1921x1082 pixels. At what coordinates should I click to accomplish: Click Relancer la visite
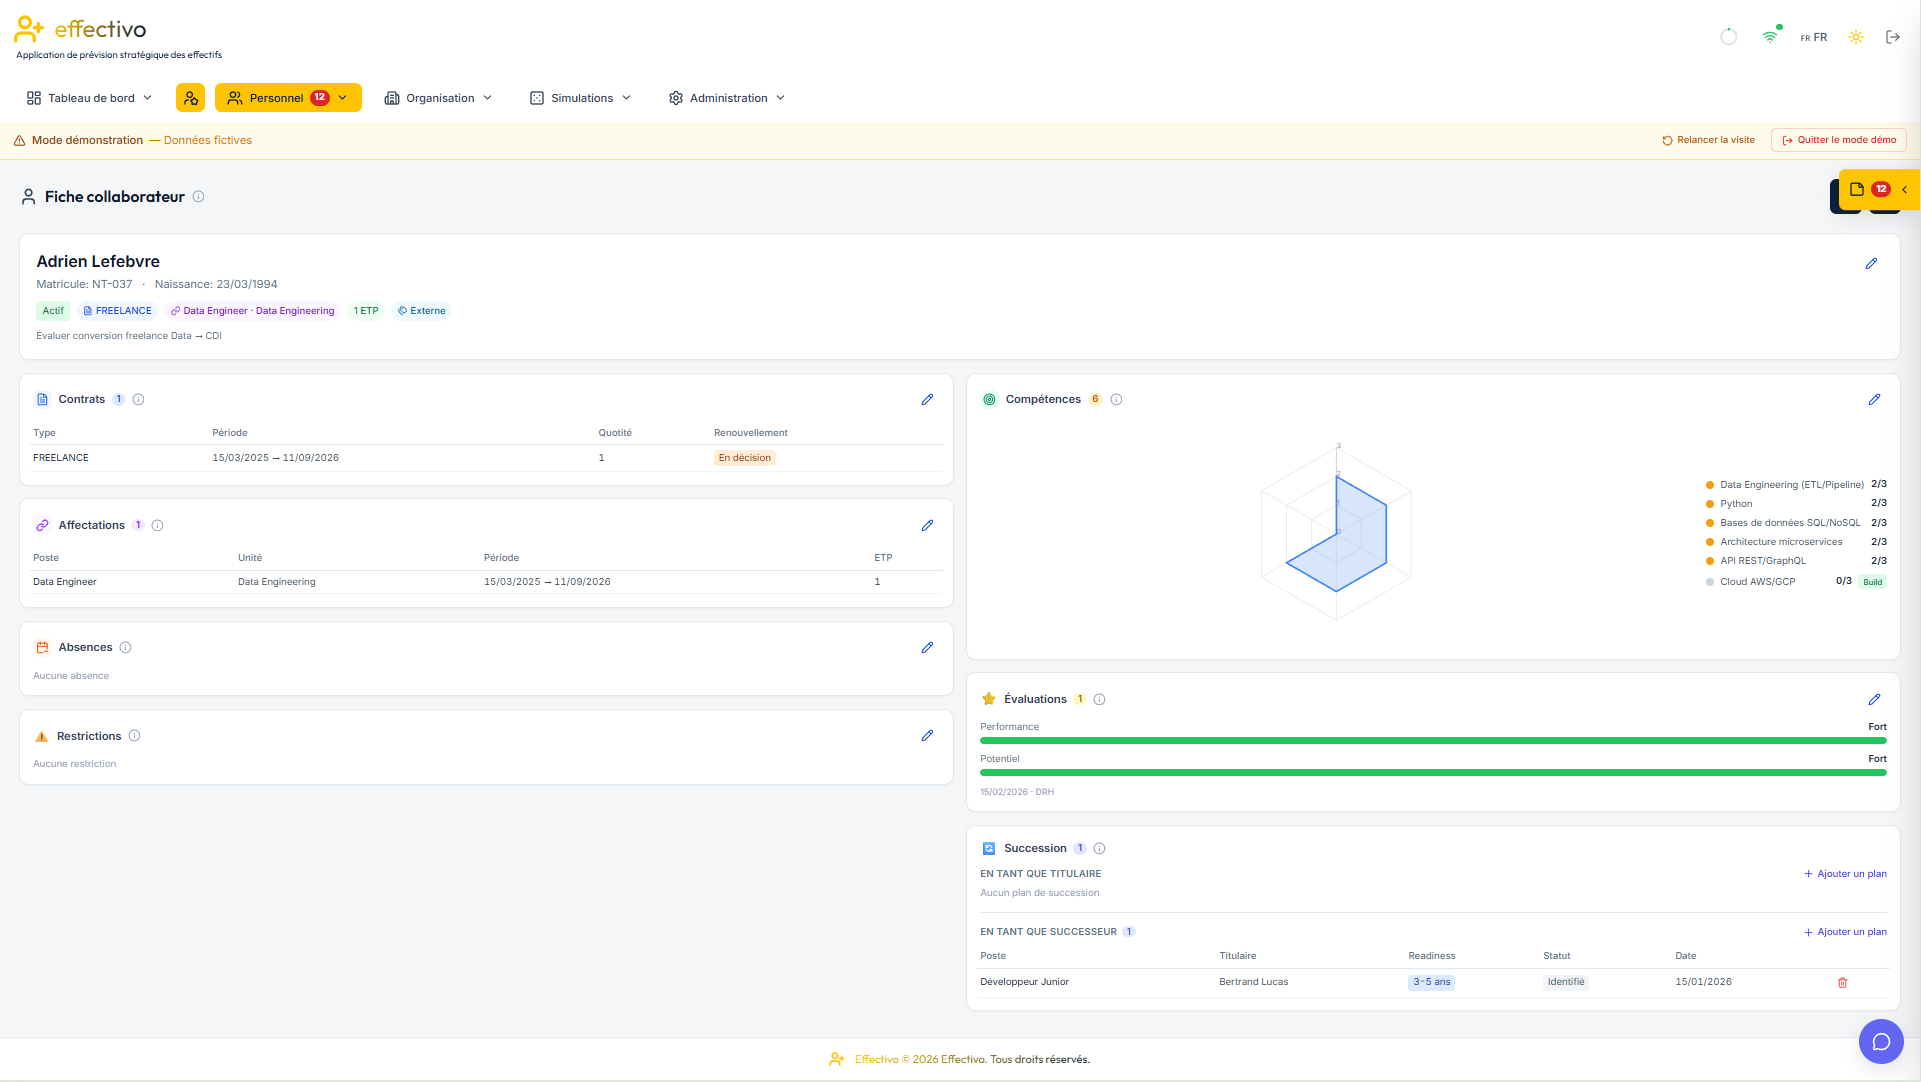click(x=1709, y=141)
